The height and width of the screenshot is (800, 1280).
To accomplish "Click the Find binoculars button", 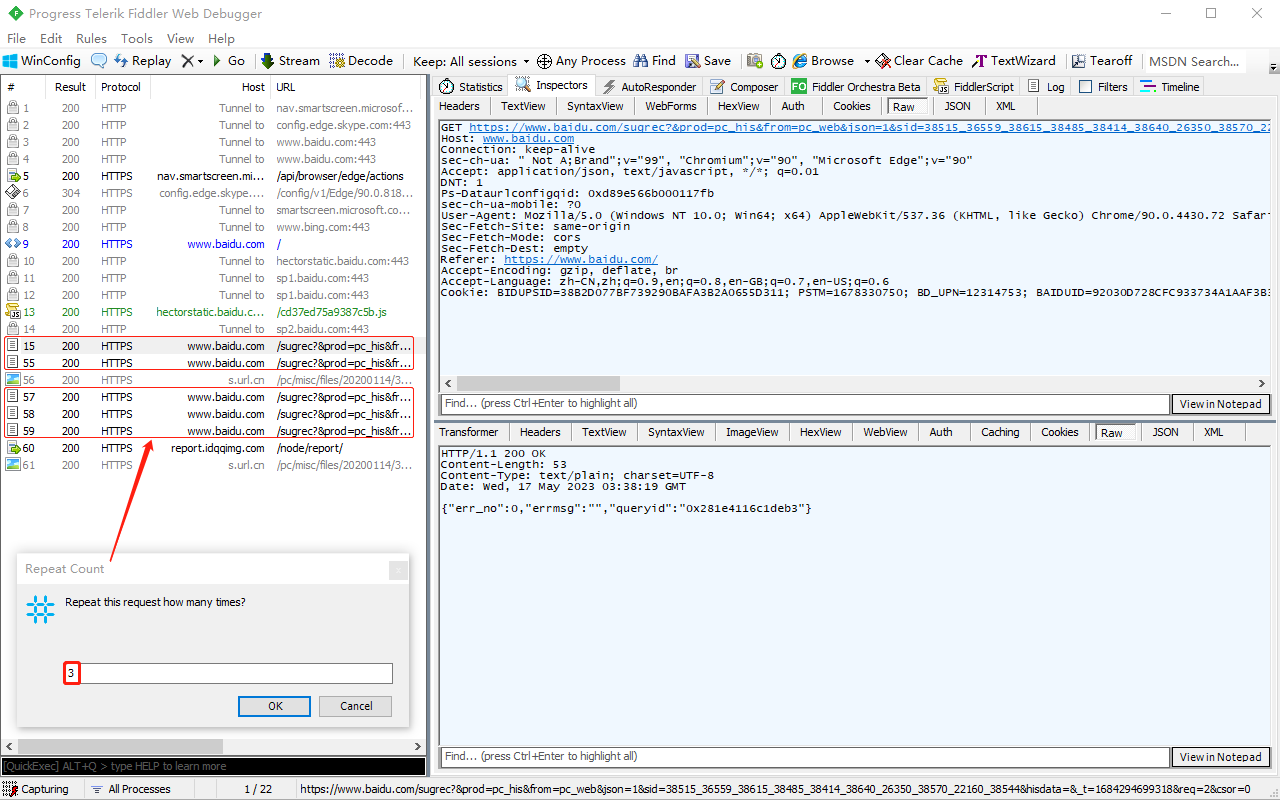I will click(654, 61).
